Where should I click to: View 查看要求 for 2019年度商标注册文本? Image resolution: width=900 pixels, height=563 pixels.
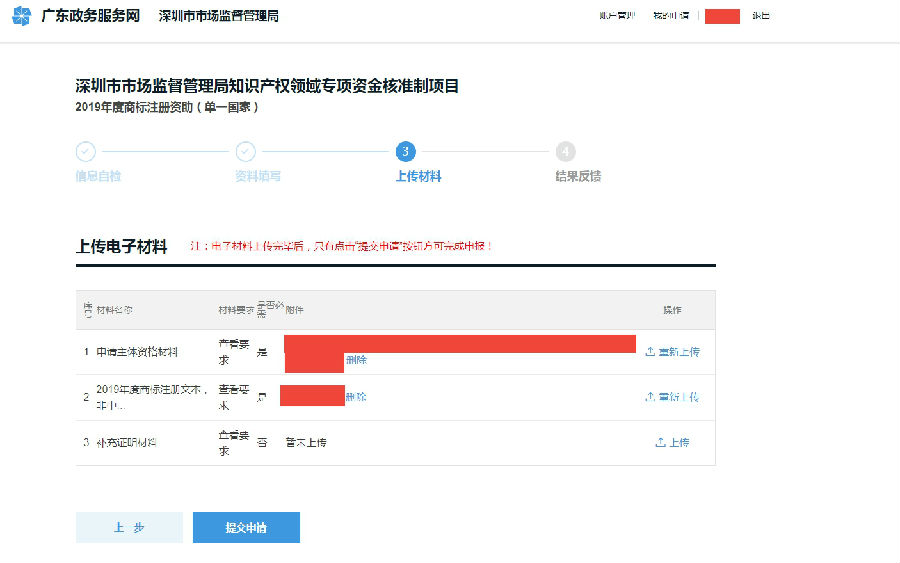230,397
